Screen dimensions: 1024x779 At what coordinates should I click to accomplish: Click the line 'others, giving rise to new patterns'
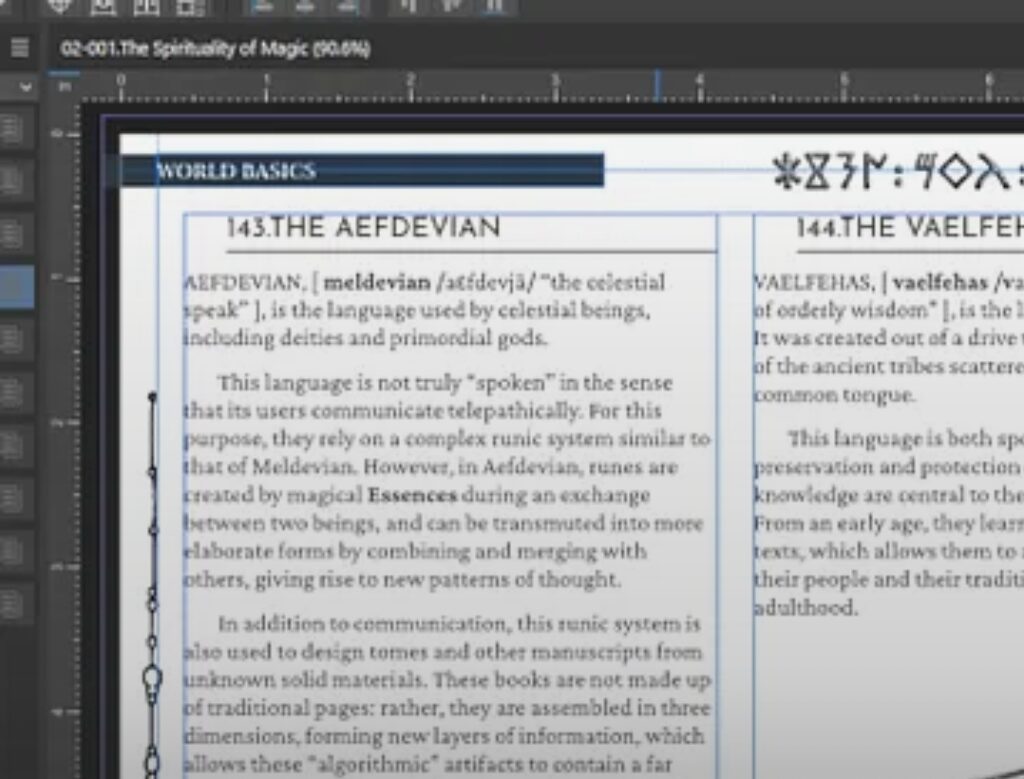[402, 580]
